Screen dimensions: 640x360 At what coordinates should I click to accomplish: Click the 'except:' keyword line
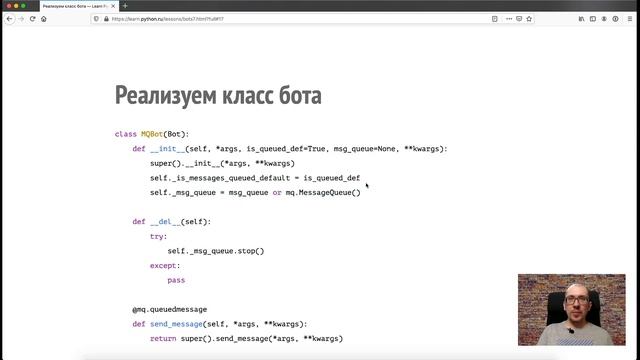click(165, 266)
